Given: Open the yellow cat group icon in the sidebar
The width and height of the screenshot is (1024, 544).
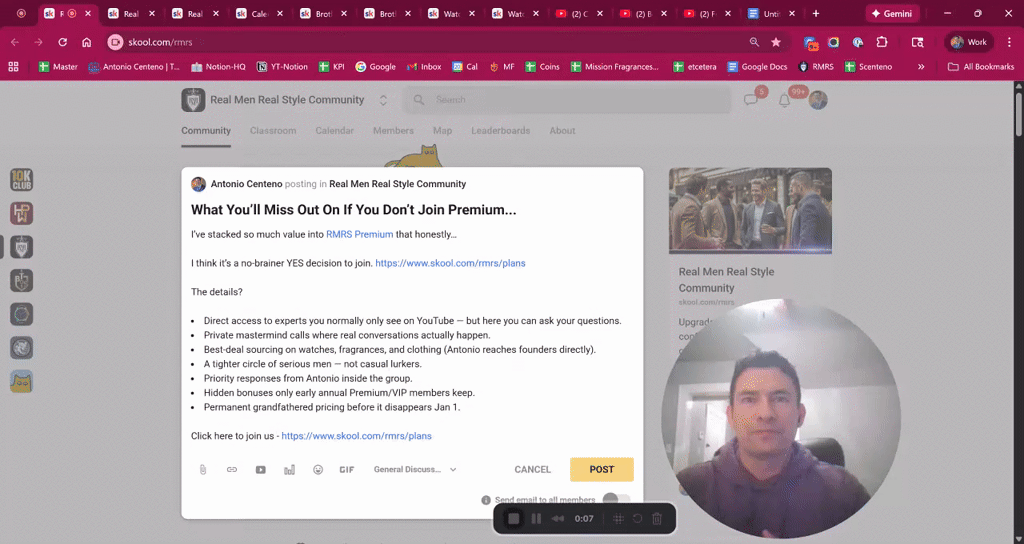Looking at the screenshot, I should click(x=22, y=382).
